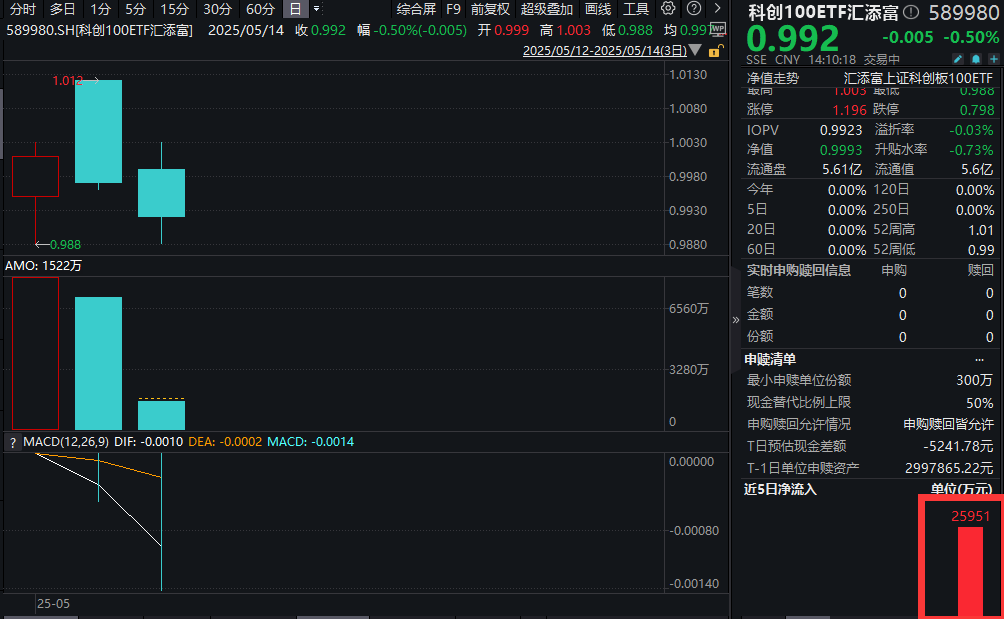The height and width of the screenshot is (619, 1004).
Task: Open chart settings gear icon
Action: pyautogui.click(x=669, y=9)
